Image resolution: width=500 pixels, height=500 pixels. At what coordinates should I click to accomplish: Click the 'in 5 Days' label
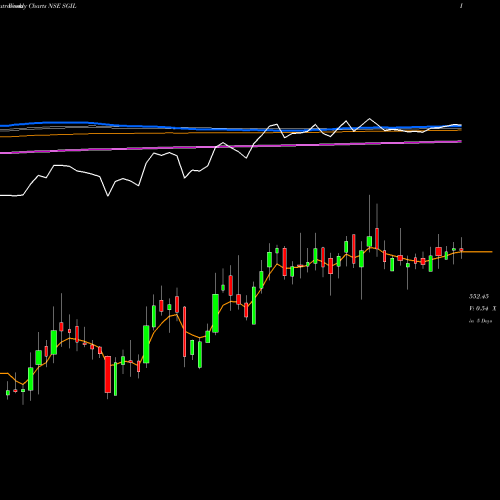tap(480, 321)
